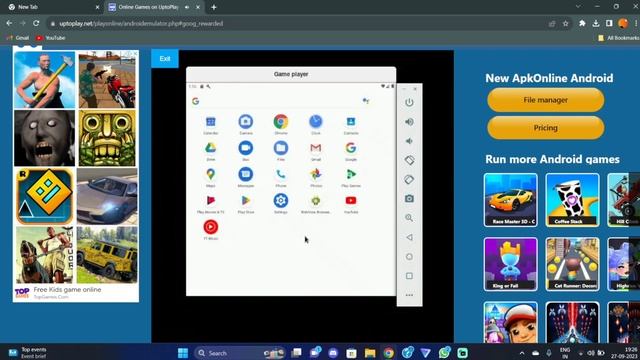
Task: Click the Windows taskbar Search box
Action: (x=240, y=353)
